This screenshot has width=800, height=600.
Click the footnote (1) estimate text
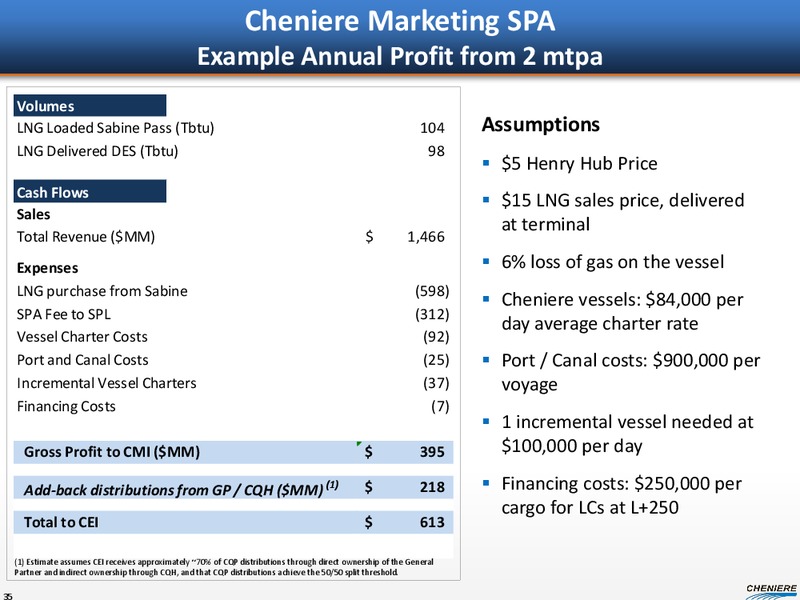(x=224, y=567)
